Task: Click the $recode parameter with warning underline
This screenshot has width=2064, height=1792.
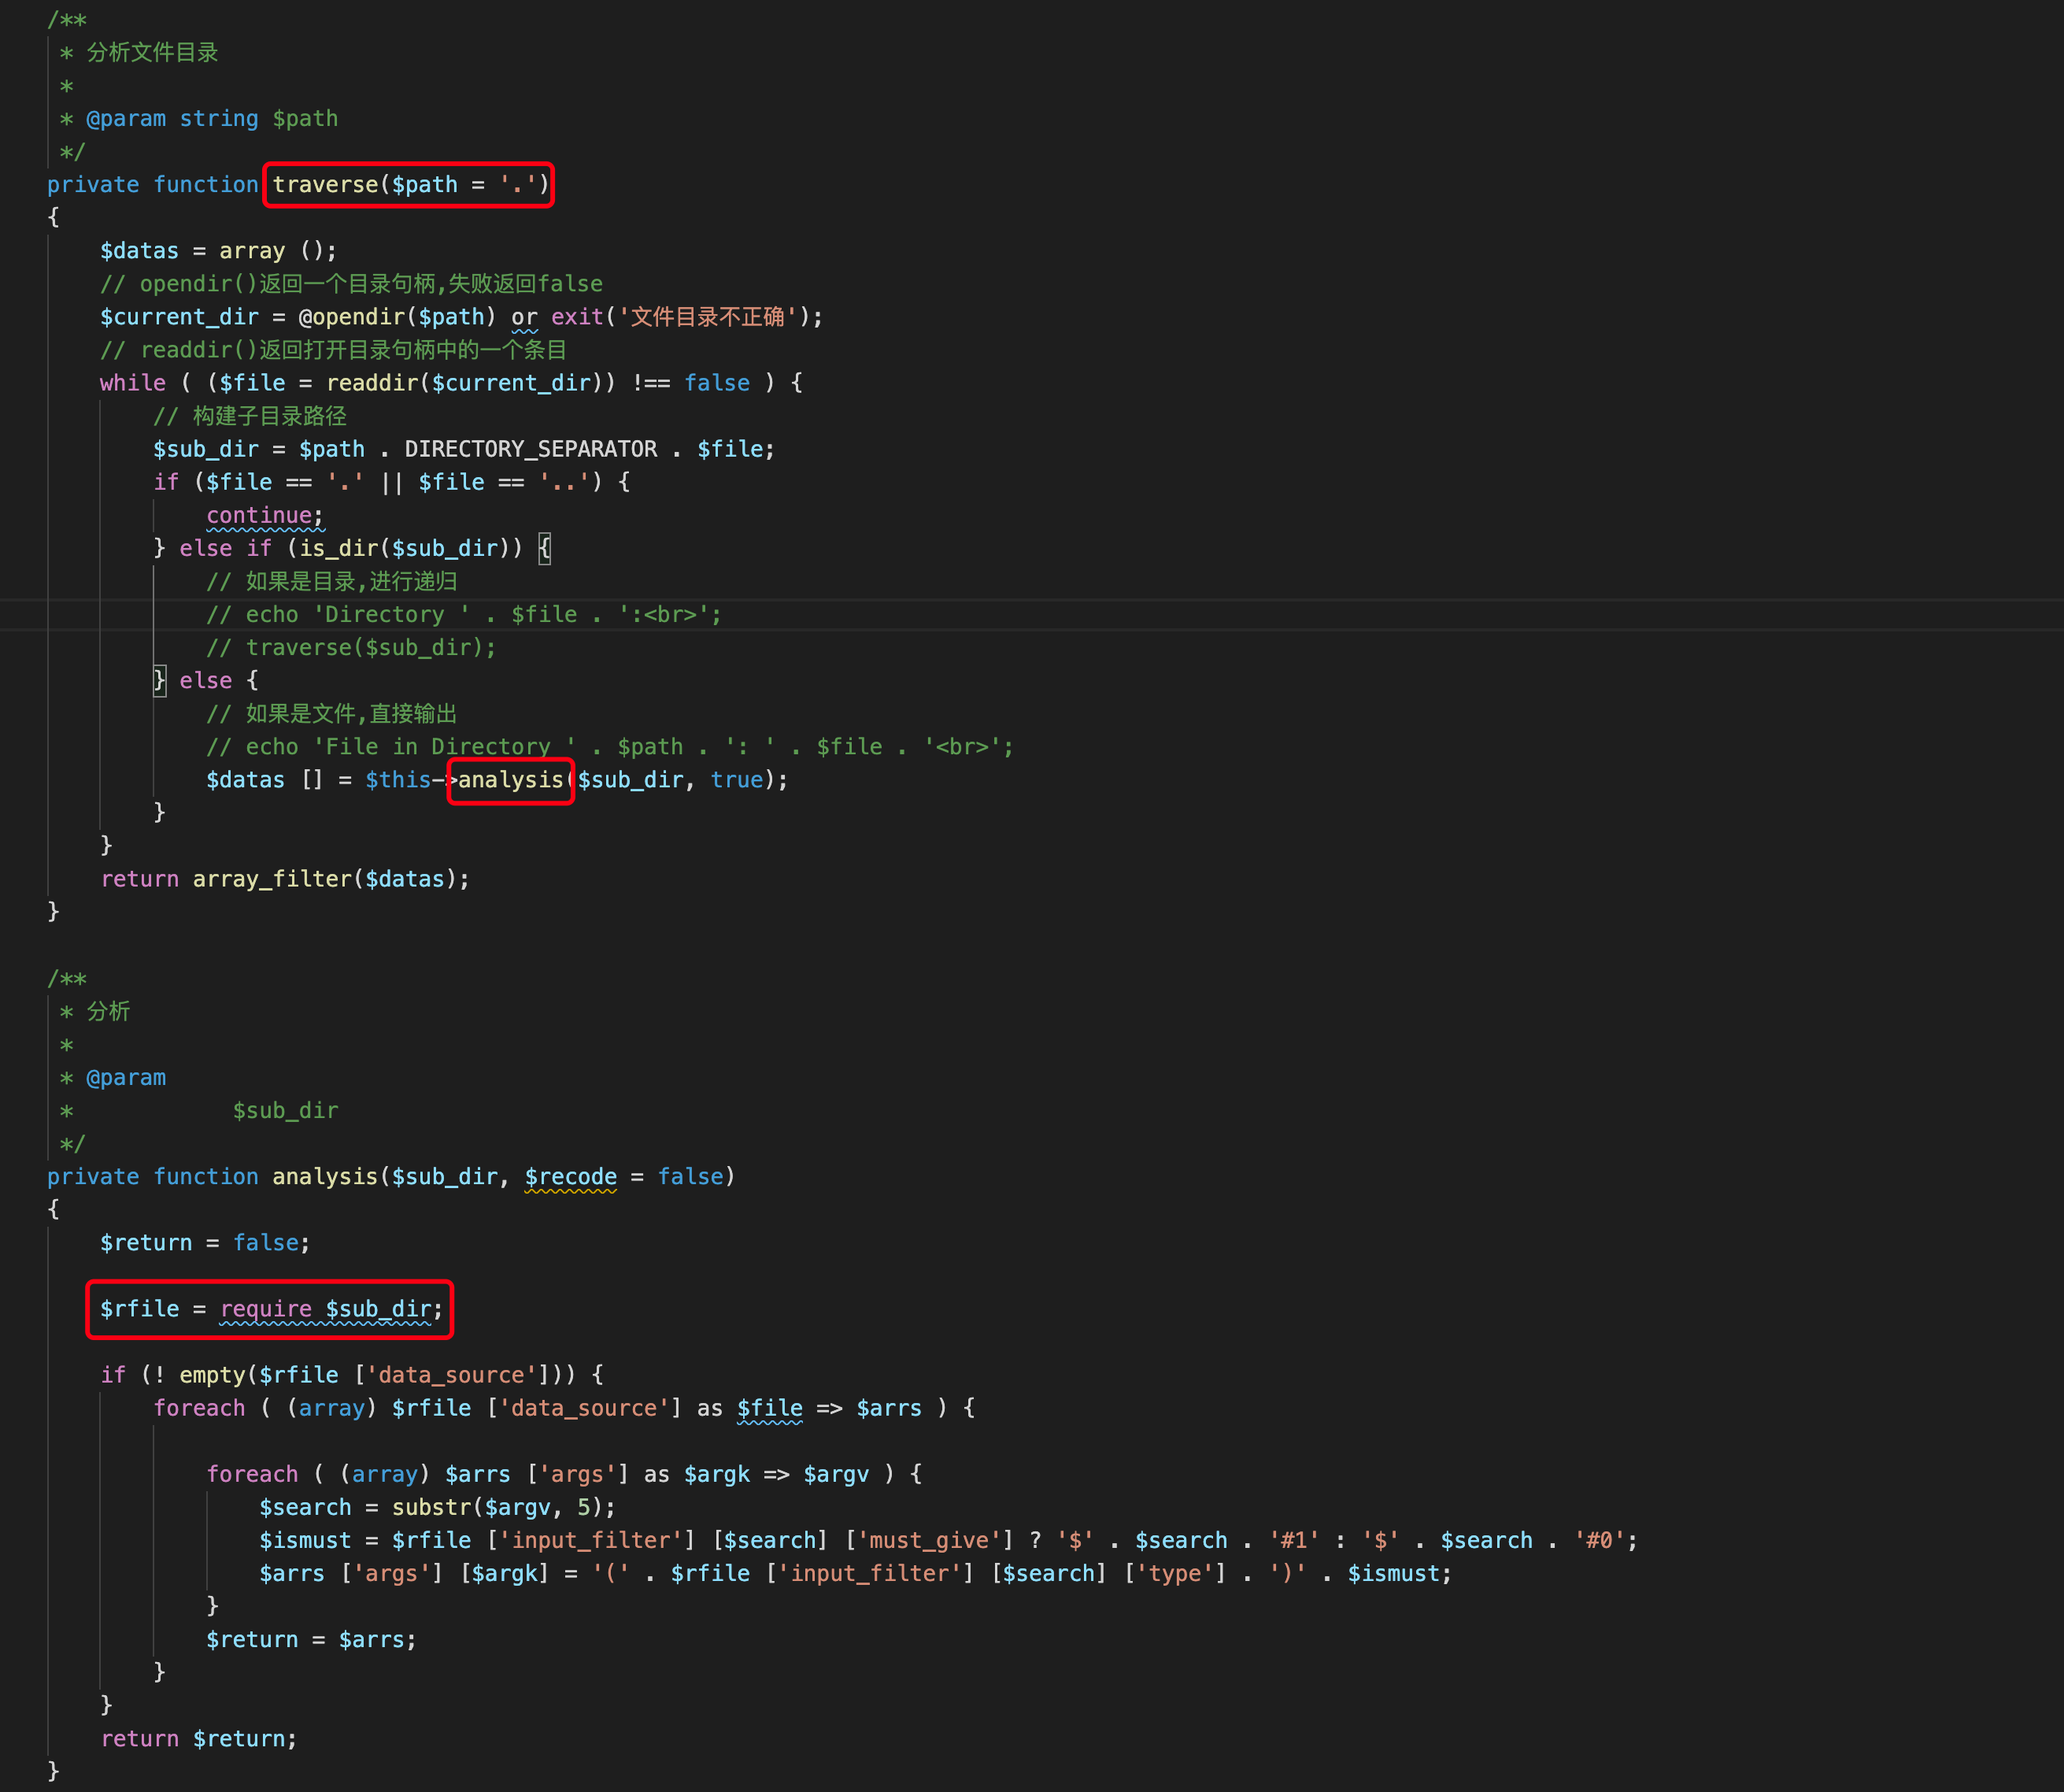Action: 570,1177
